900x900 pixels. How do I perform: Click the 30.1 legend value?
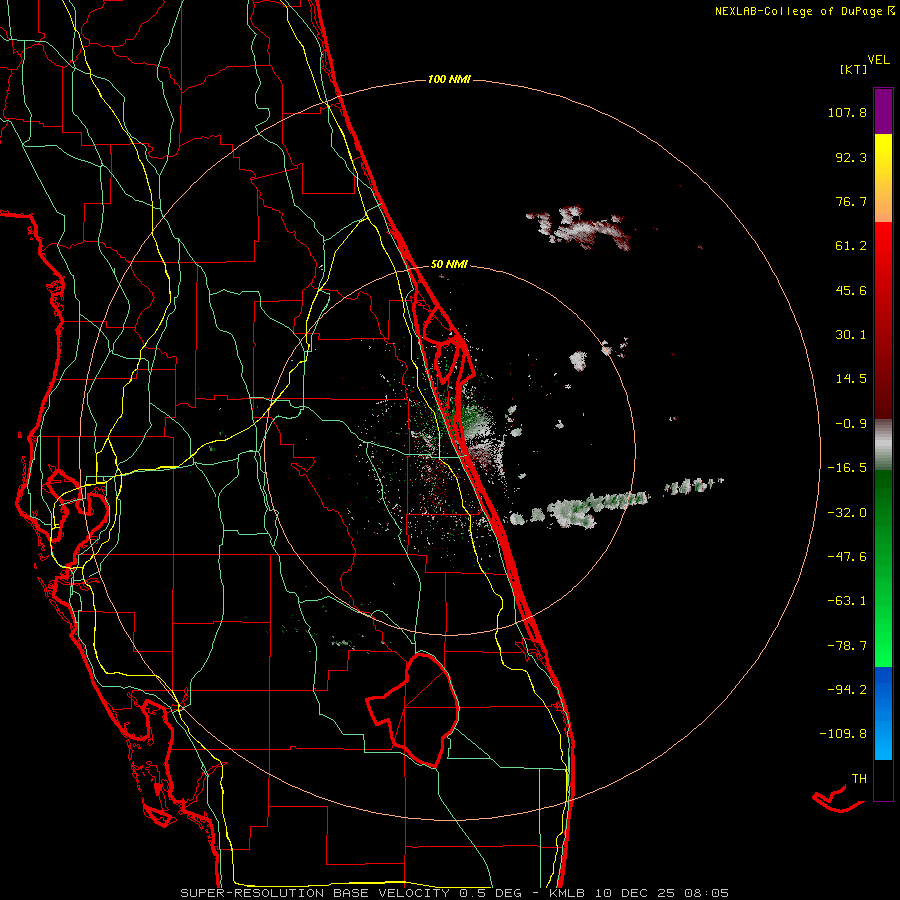coord(851,335)
